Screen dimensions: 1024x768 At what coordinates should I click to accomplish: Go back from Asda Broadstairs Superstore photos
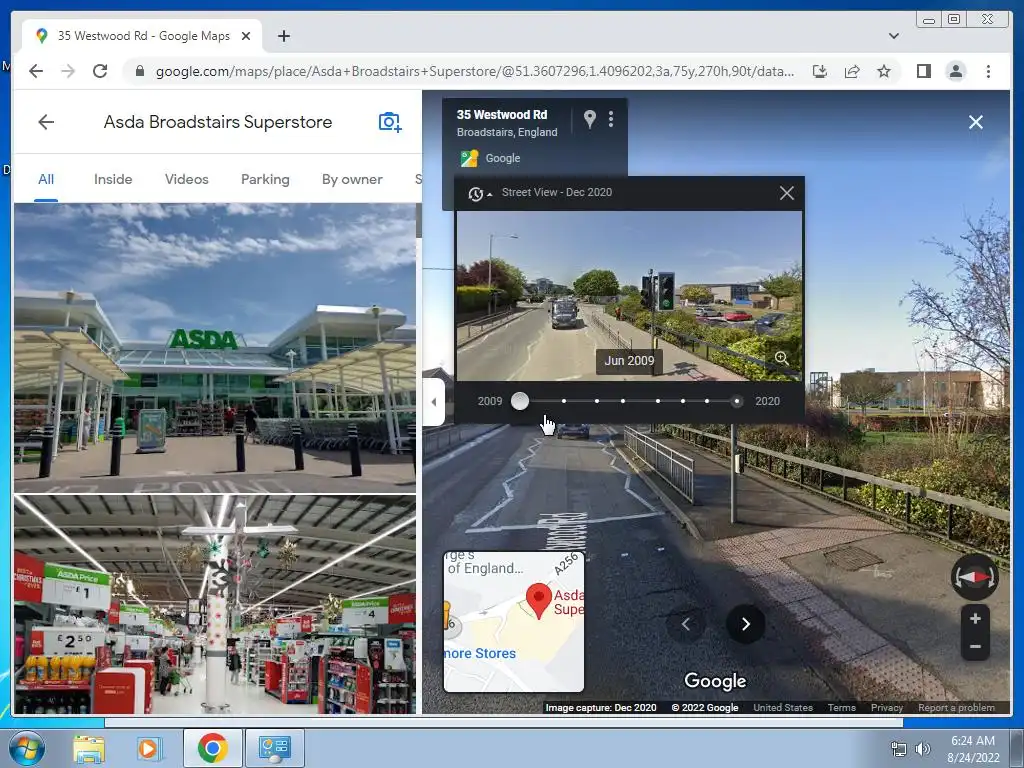pos(46,122)
